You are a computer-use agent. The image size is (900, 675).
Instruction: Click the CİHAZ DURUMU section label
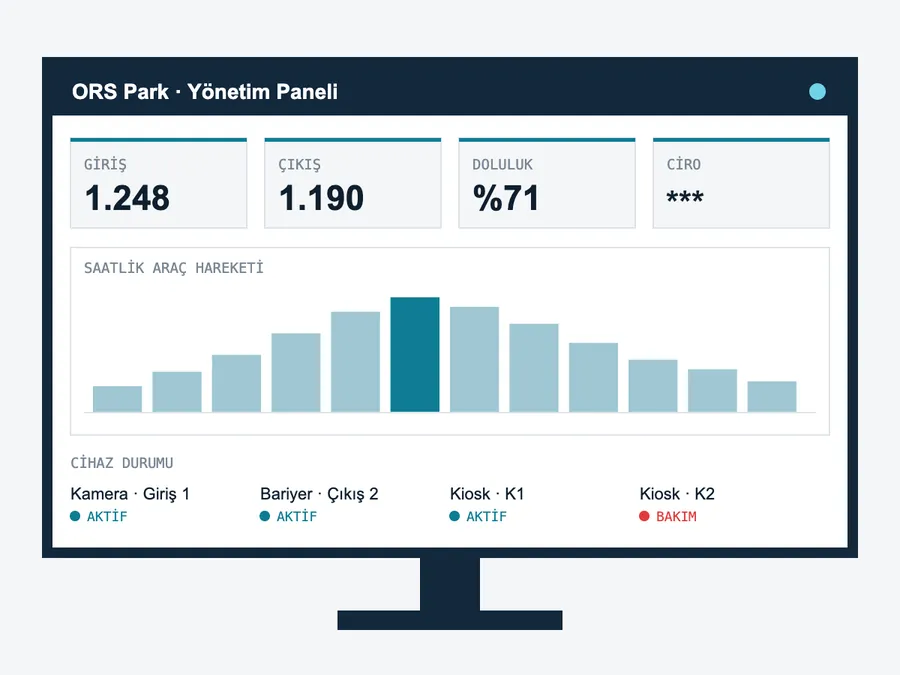122,463
